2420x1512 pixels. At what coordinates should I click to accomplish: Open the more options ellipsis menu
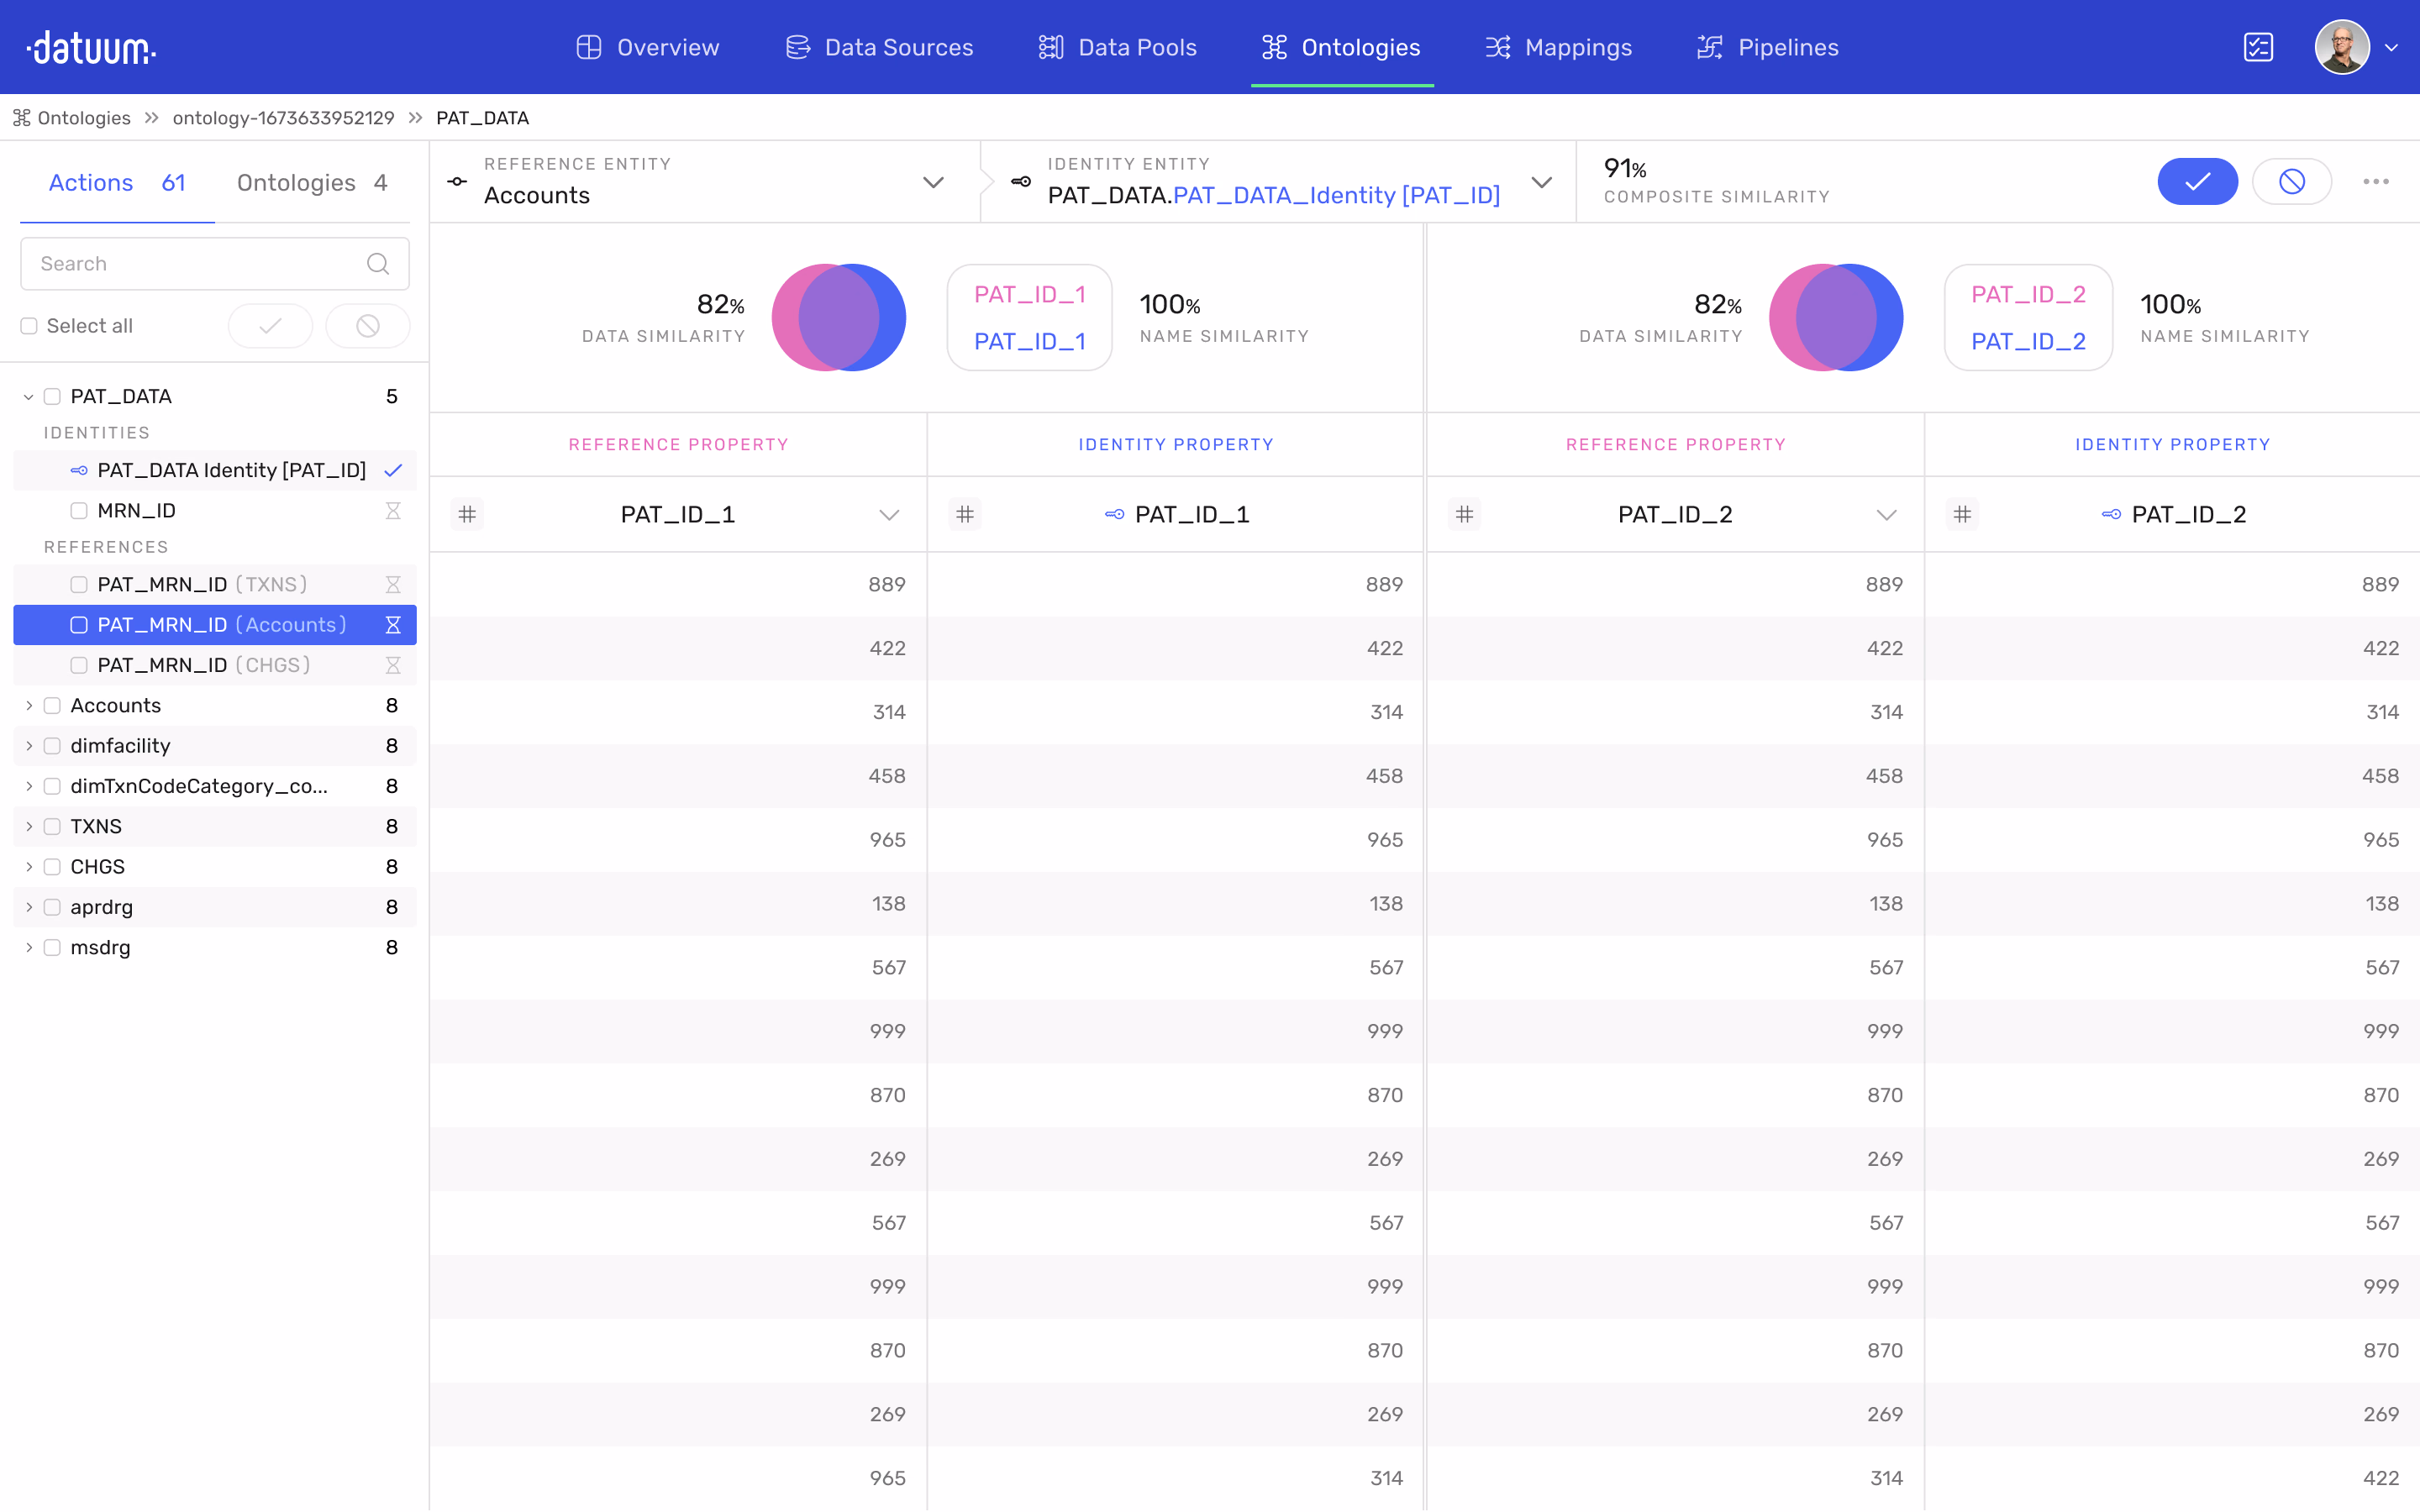[x=2376, y=181]
